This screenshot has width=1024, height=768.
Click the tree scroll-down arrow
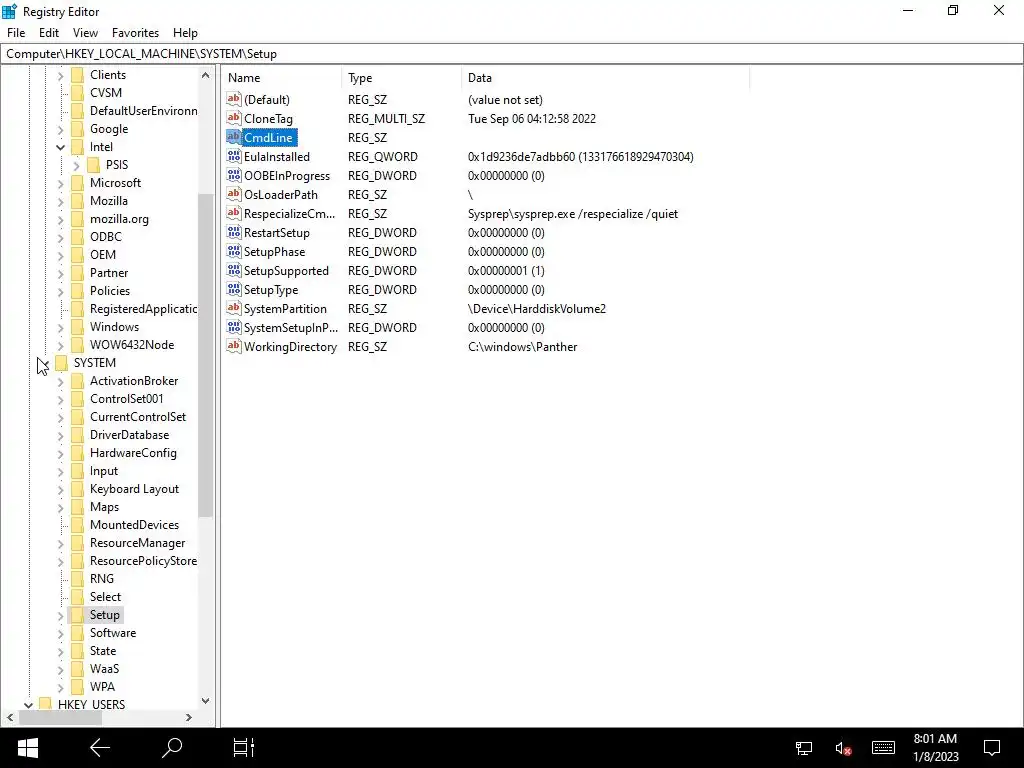[x=206, y=701]
